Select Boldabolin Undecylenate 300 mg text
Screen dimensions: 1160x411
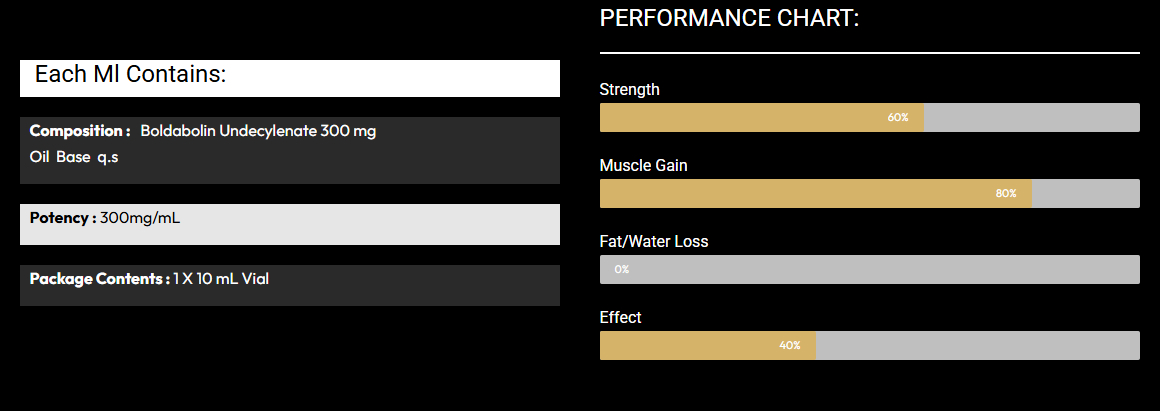258,131
